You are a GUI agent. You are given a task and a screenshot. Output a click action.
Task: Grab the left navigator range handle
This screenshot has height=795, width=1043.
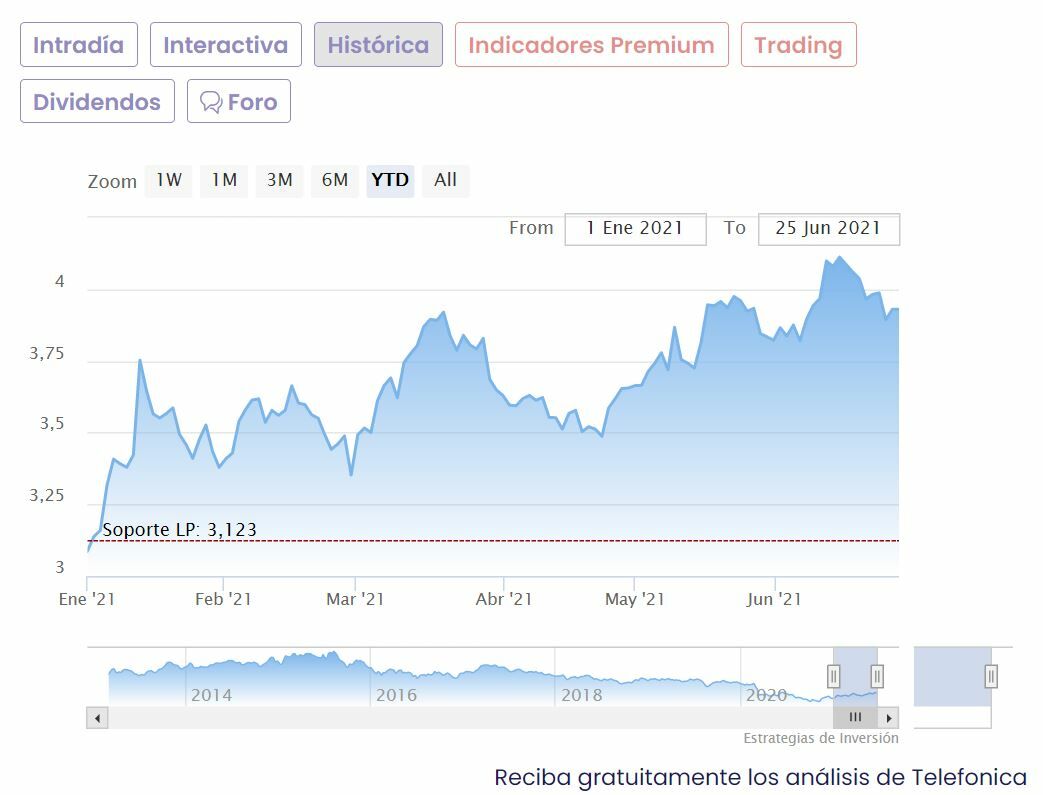[x=834, y=676]
